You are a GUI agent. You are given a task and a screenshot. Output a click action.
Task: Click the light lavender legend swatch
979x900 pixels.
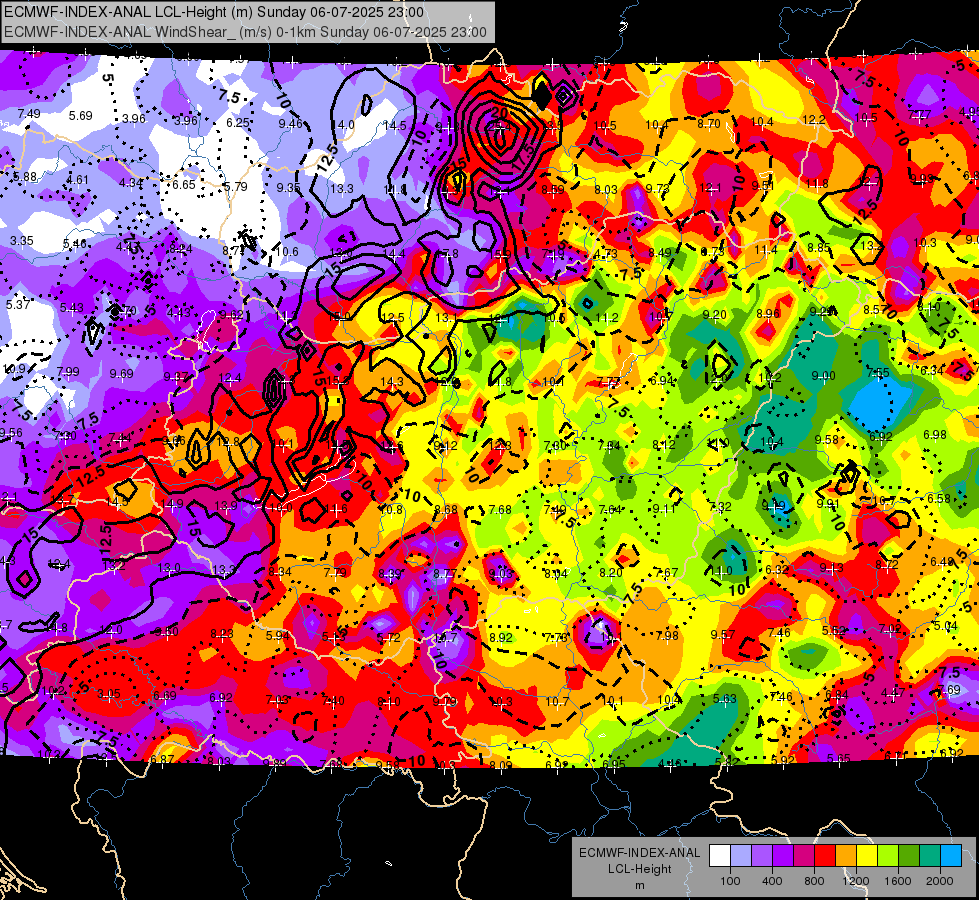pyautogui.click(x=741, y=856)
